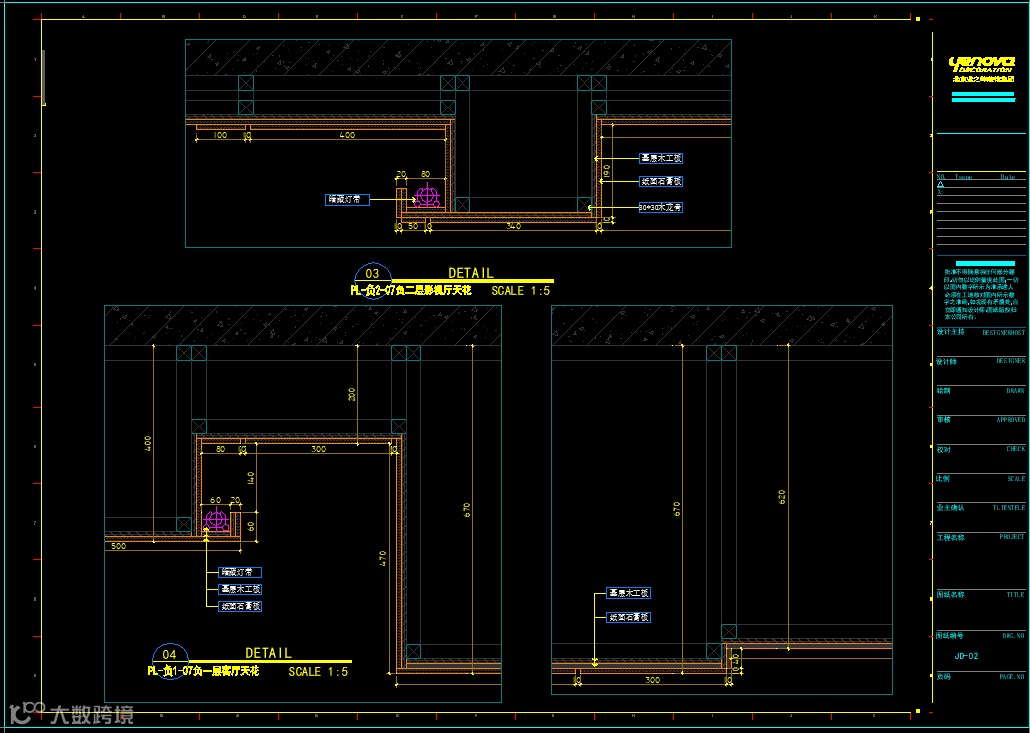The width and height of the screenshot is (1030, 733).
Task: Select SCALE 1:5 text under detail 03
Action: click(x=520, y=290)
